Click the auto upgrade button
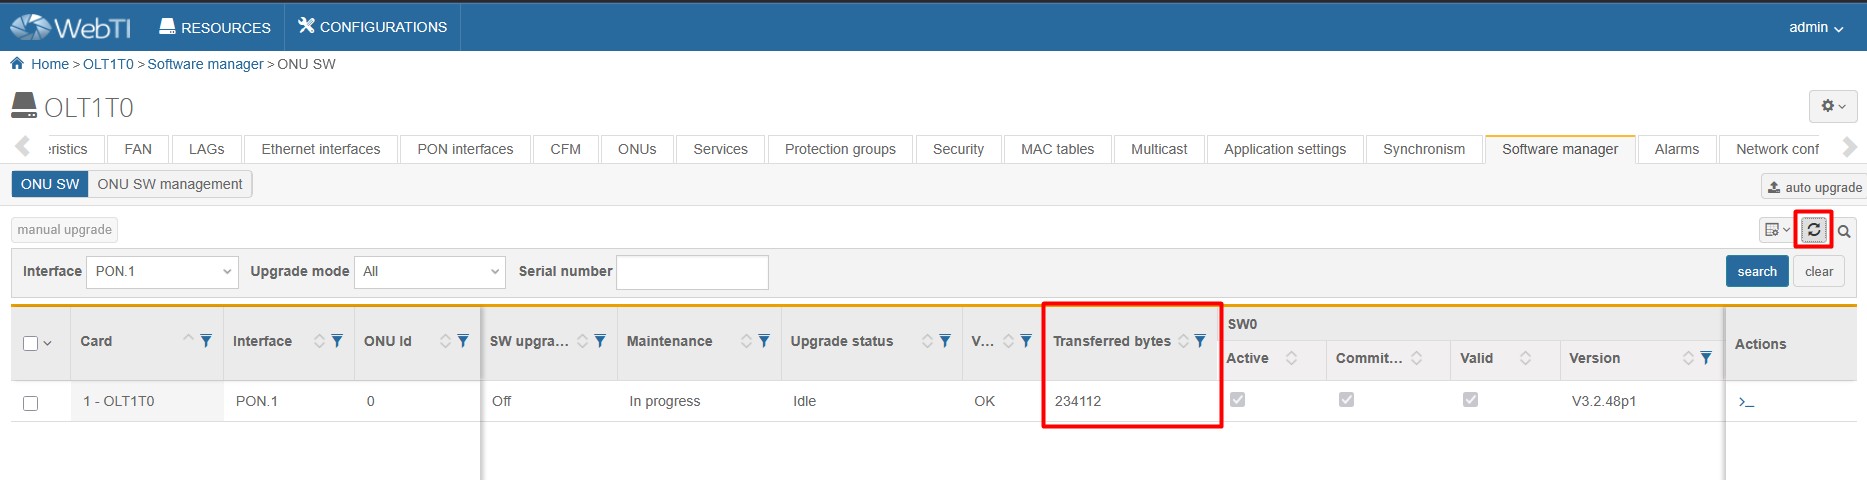 [1813, 187]
